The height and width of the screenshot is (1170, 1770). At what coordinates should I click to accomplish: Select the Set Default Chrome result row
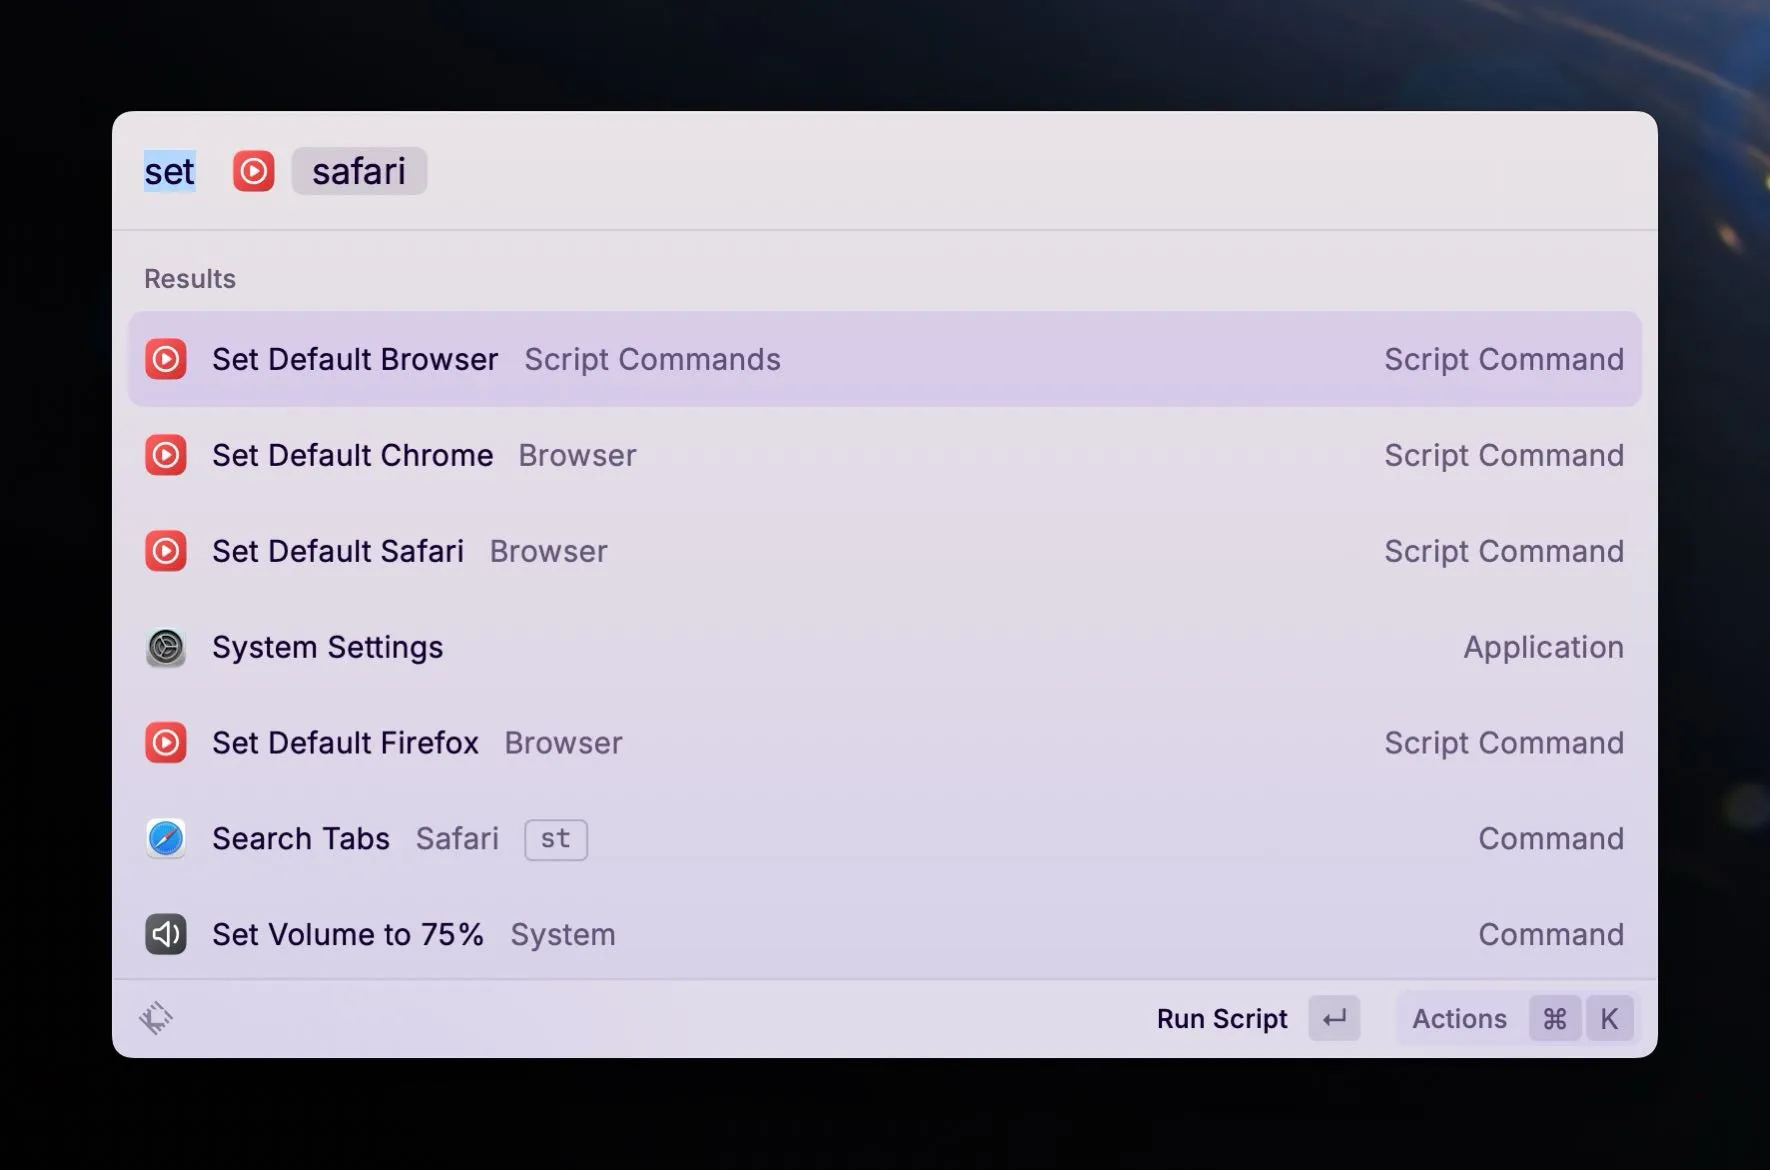click(x=352, y=455)
